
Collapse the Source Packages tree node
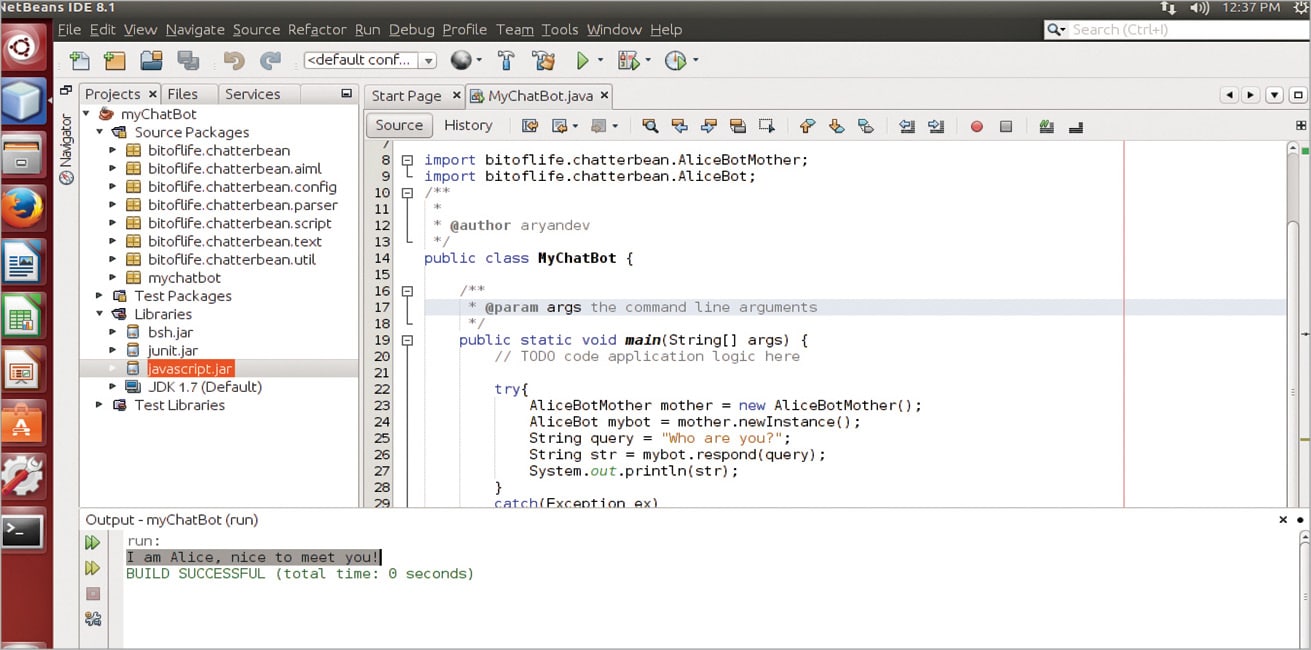[100, 132]
